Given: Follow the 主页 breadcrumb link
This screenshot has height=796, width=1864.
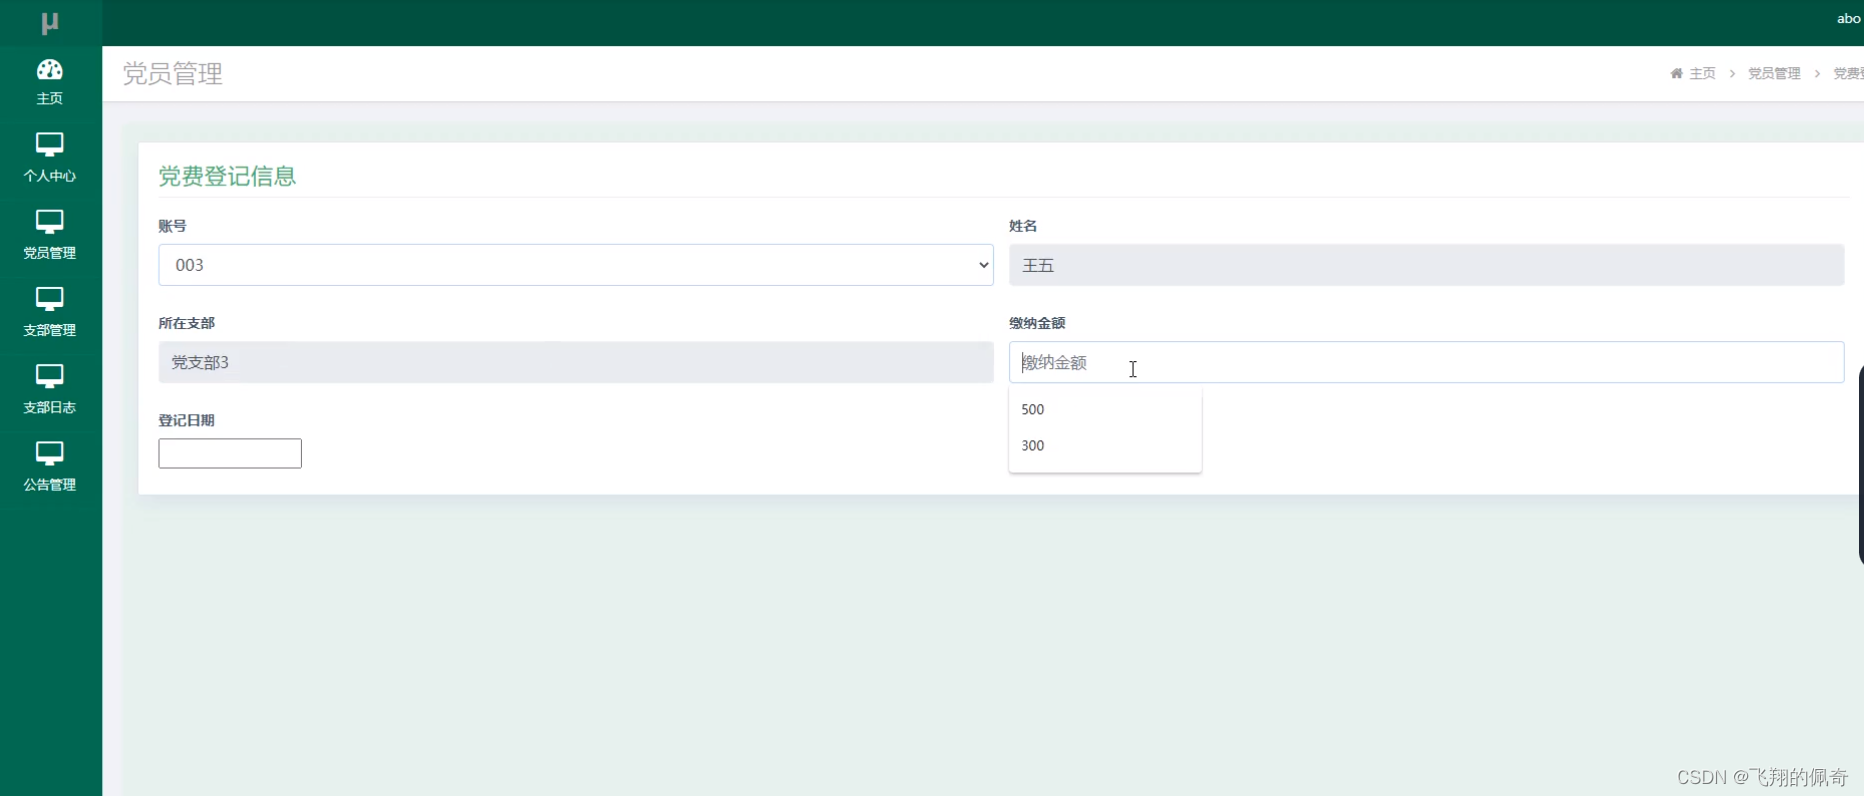Looking at the screenshot, I should (1702, 73).
